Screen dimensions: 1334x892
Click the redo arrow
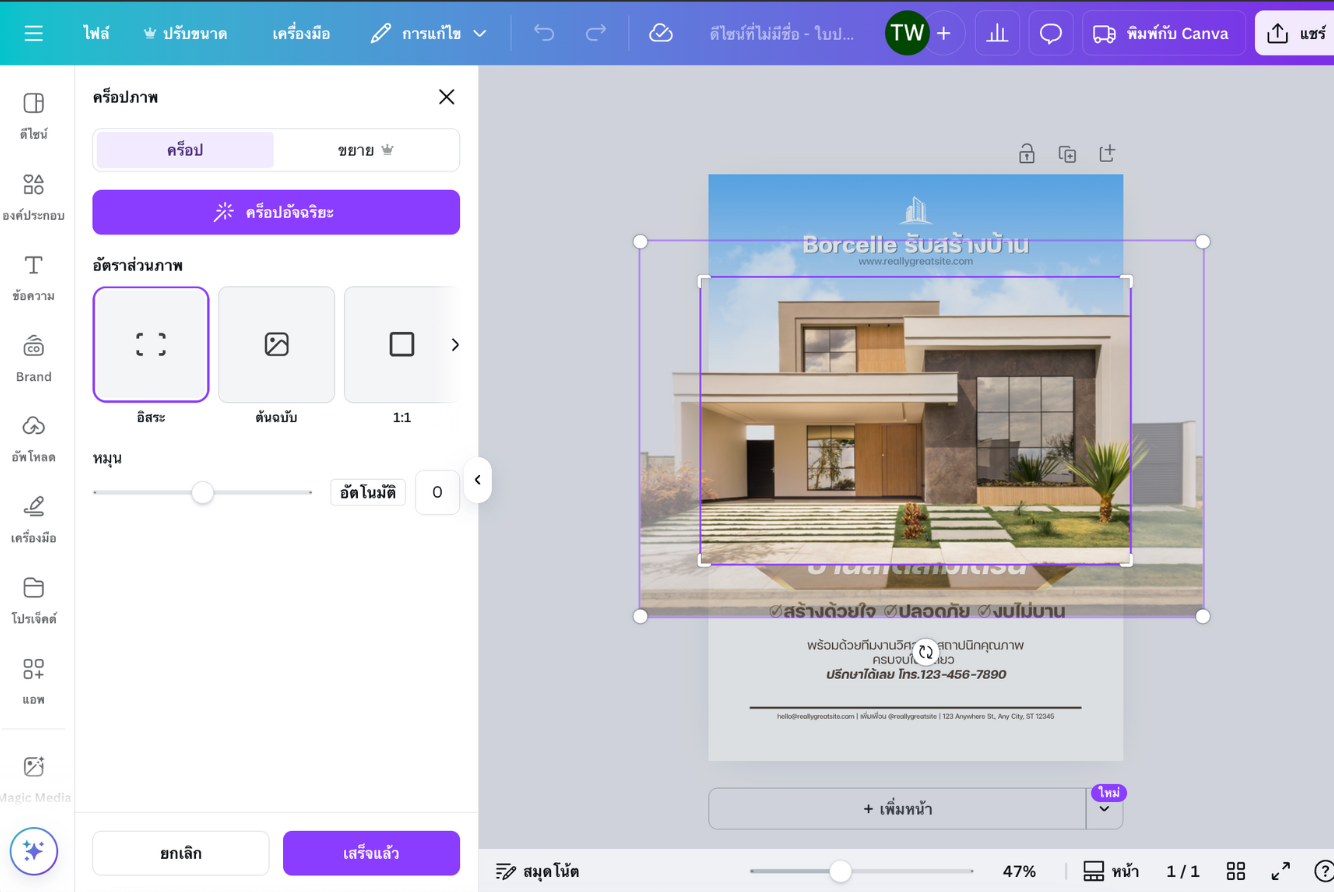596,33
